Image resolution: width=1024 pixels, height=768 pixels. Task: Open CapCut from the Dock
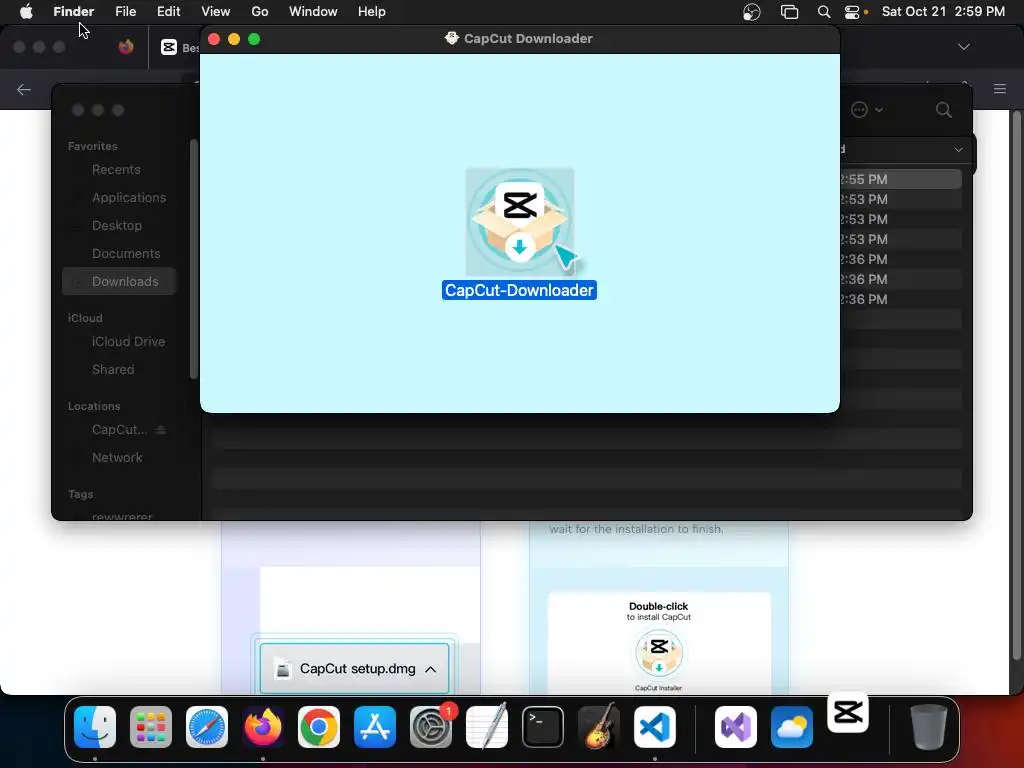coord(848,712)
